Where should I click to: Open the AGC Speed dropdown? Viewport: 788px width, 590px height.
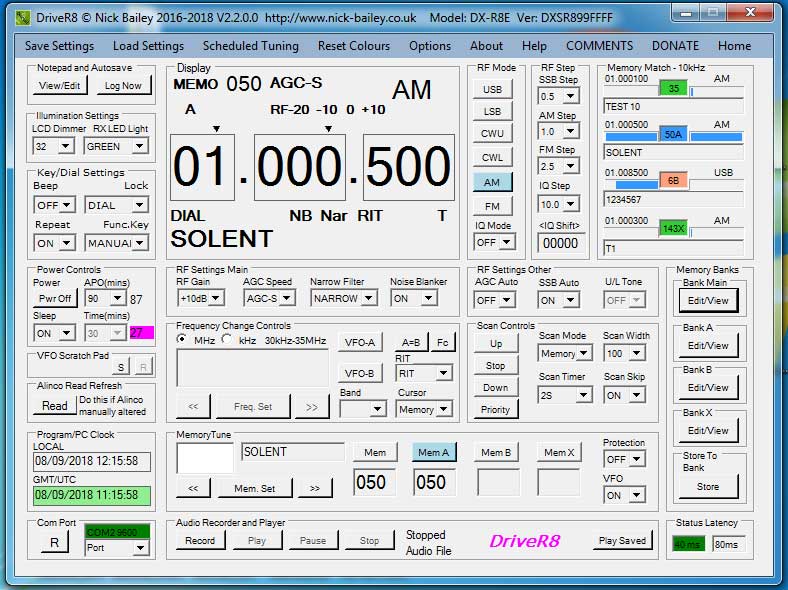pos(286,298)
